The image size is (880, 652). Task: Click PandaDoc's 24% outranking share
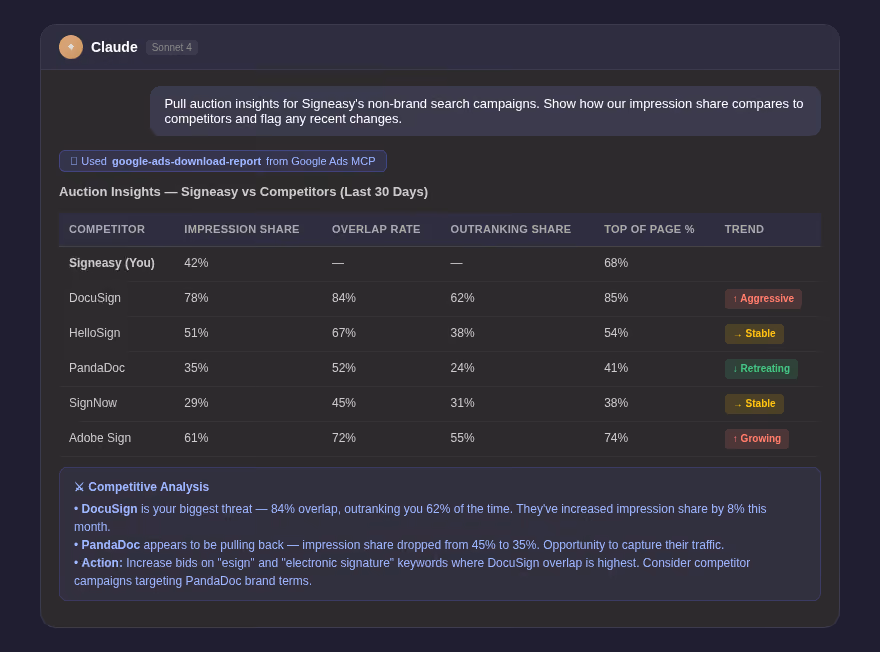coord(462,368)
